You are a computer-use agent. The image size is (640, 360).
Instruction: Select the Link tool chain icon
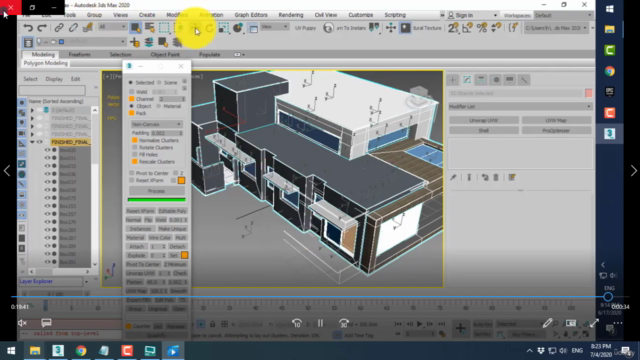59,28
